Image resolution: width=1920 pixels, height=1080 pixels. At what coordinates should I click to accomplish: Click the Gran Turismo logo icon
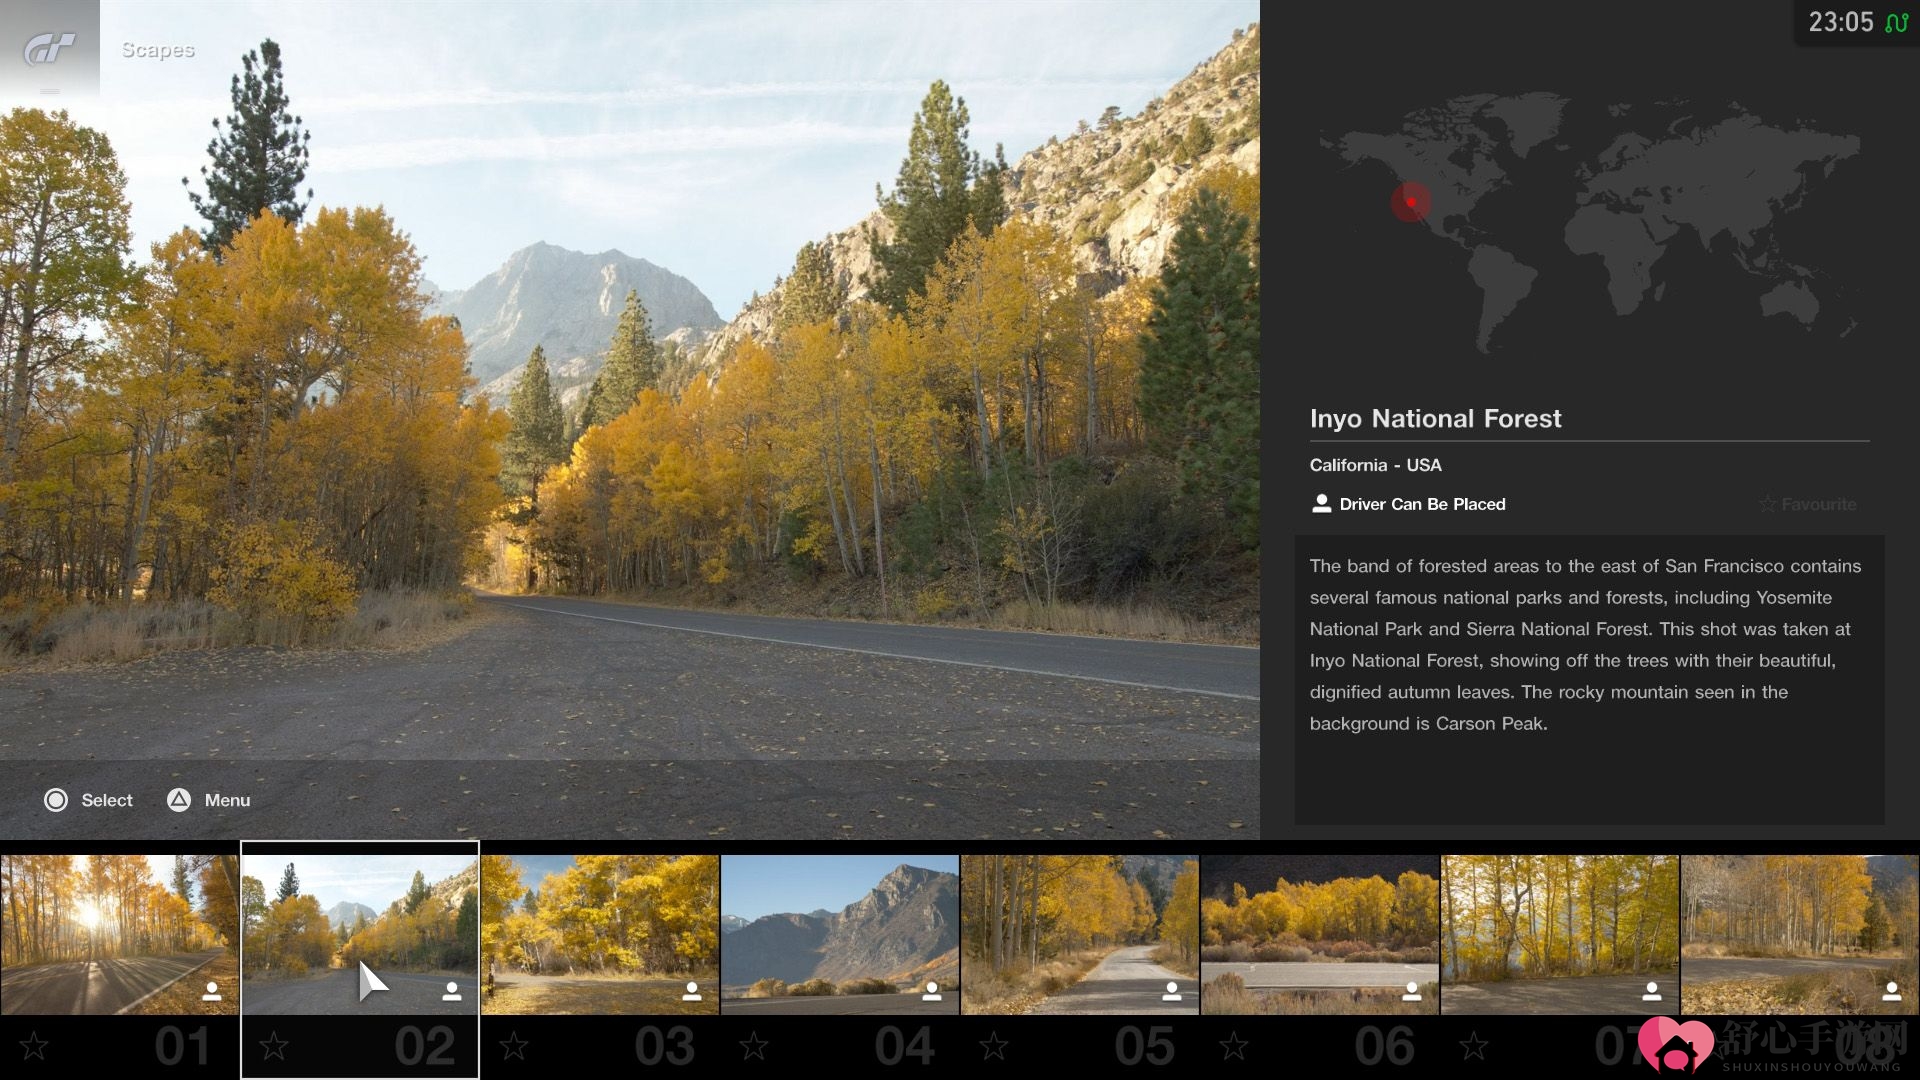(49, 49)
